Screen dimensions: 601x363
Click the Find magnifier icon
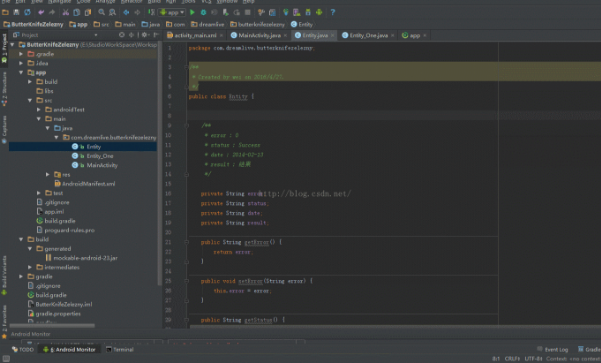pyautogui.click(x=101, y=12)
